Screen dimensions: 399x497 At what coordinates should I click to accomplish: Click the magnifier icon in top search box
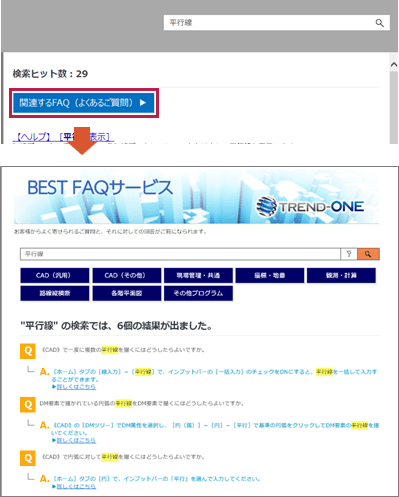point(379,23)
